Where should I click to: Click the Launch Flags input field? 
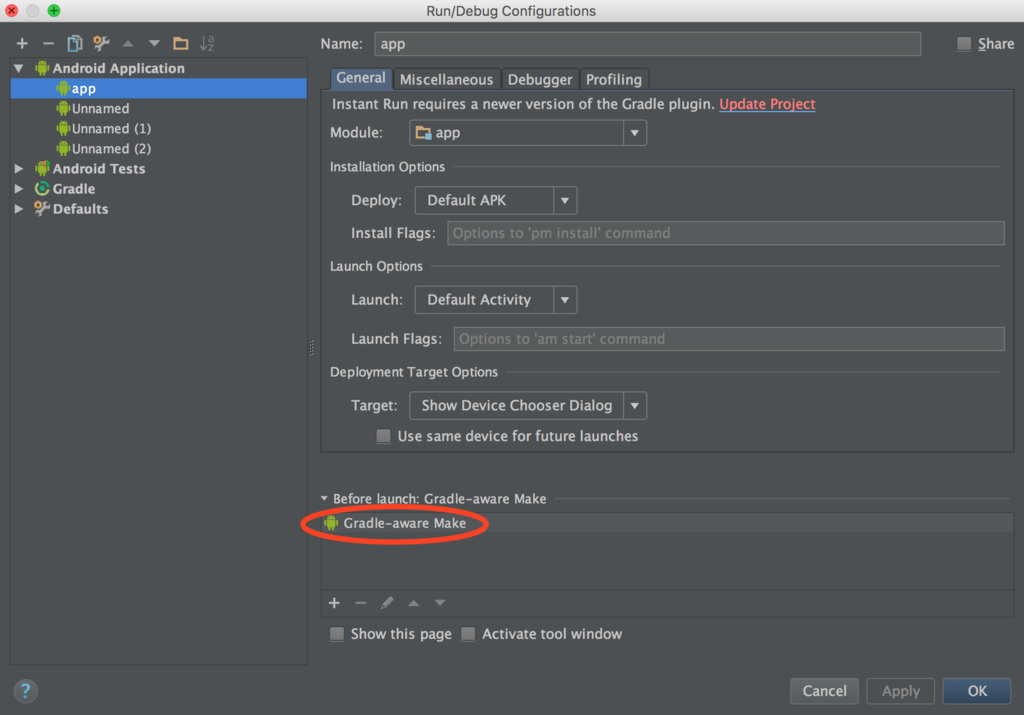coord(729,339)
